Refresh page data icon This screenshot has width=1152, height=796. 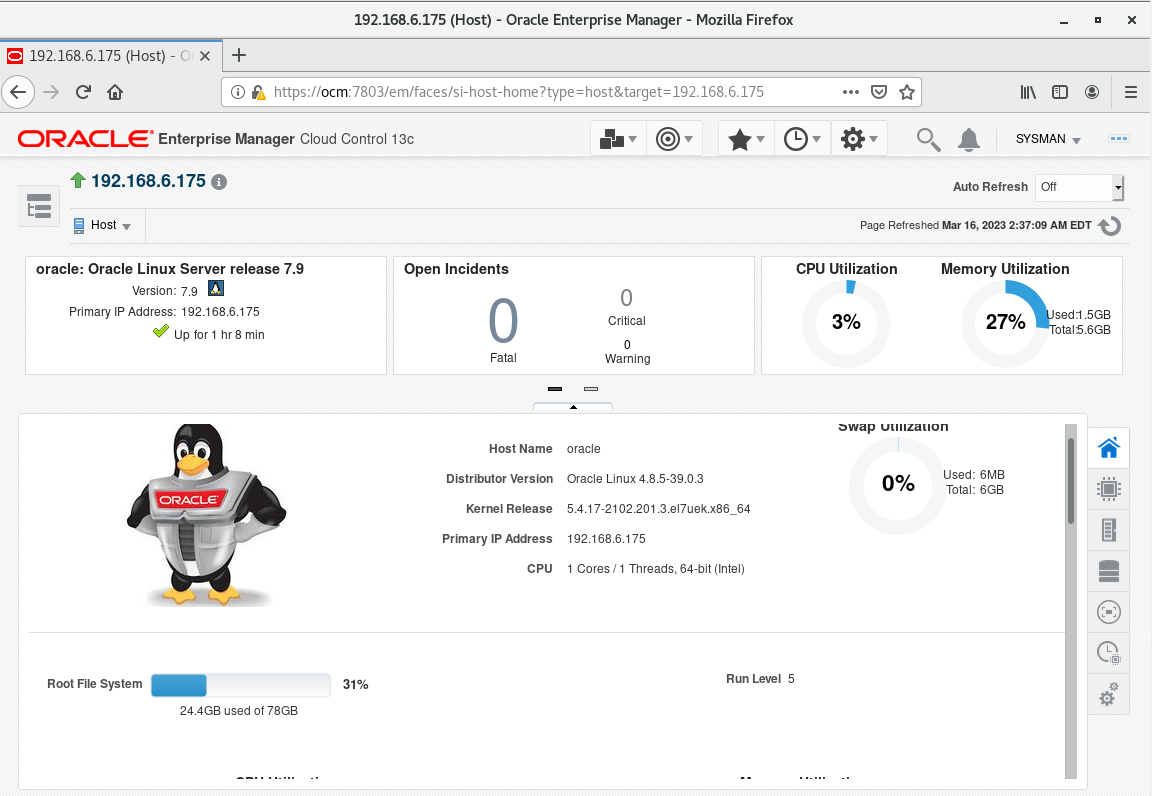click(1109, 226)
